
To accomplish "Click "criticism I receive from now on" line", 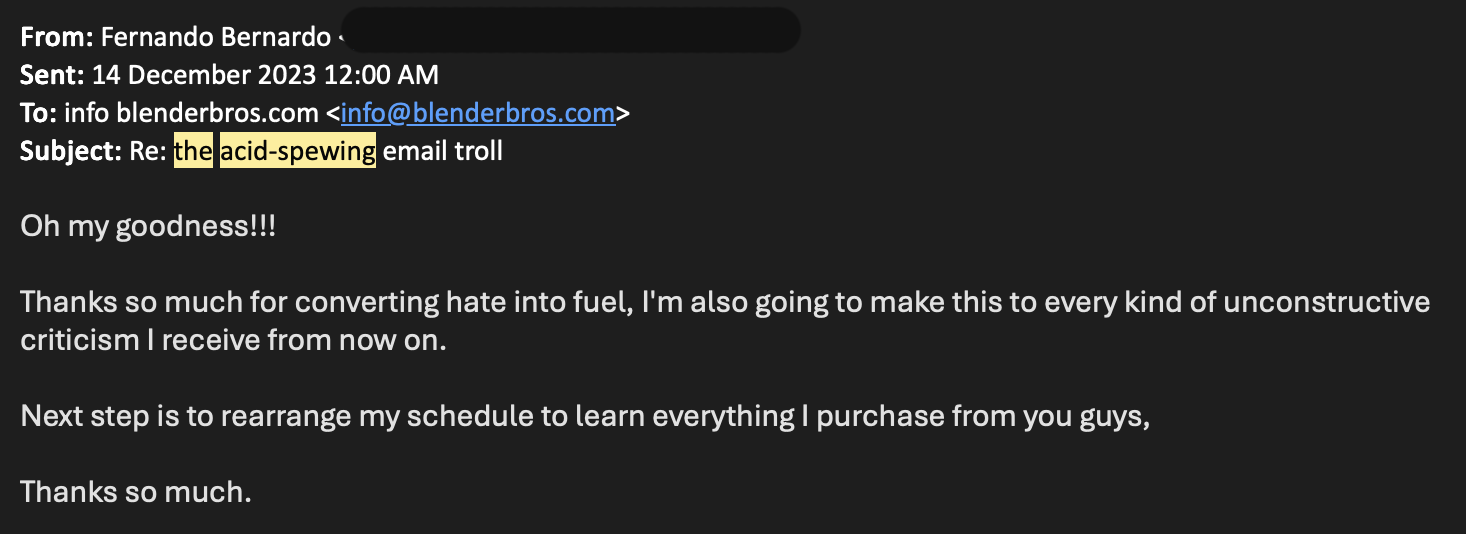I will pos(233,340).
